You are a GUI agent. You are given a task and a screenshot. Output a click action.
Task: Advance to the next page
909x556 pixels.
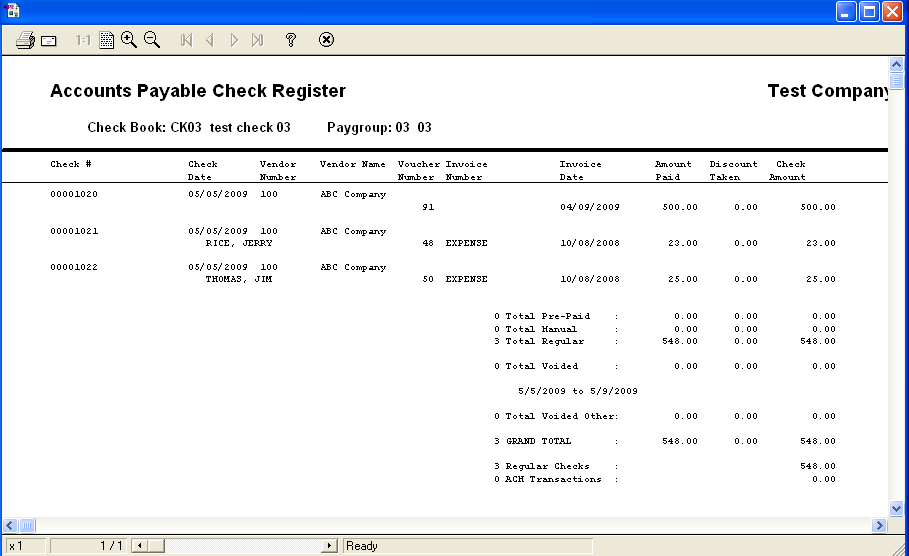234,40
